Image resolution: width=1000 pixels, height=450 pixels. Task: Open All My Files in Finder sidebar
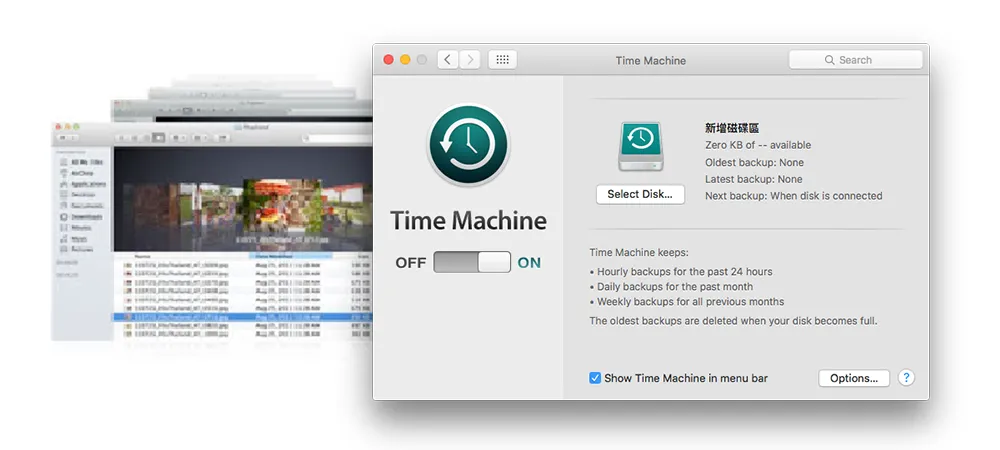click(88, 161)
